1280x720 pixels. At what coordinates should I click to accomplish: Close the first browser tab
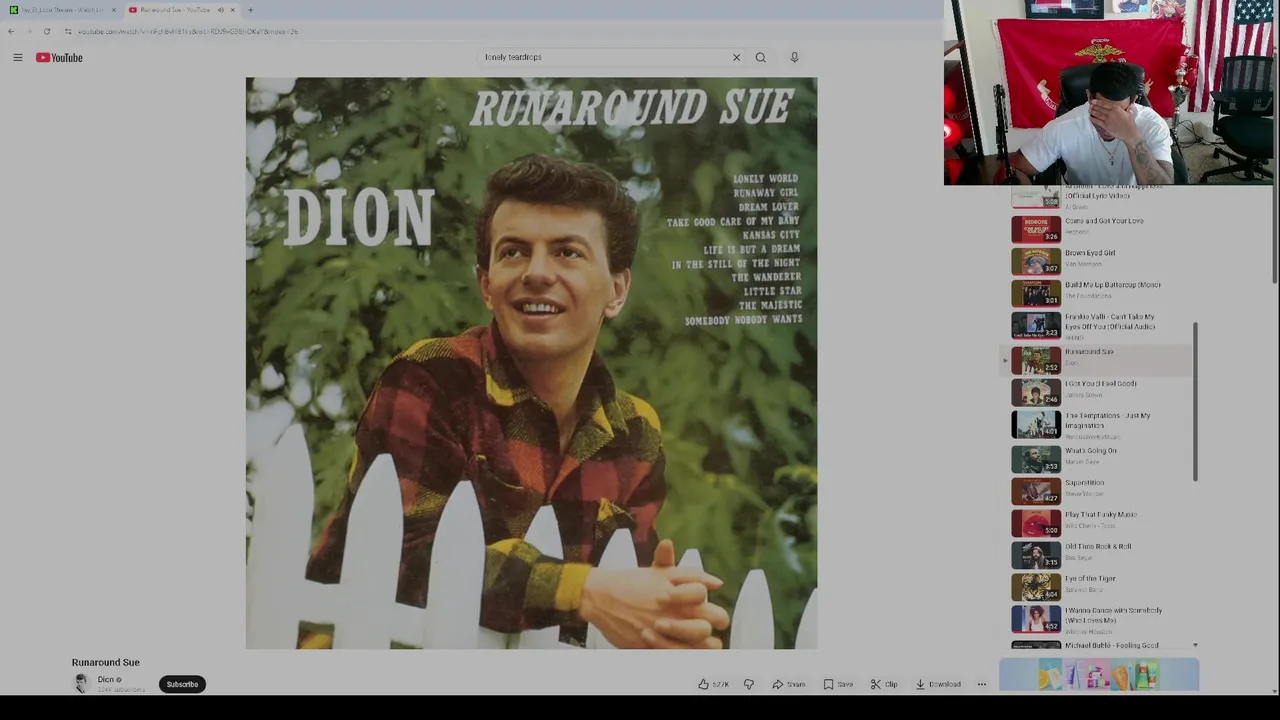click(113, 10)
